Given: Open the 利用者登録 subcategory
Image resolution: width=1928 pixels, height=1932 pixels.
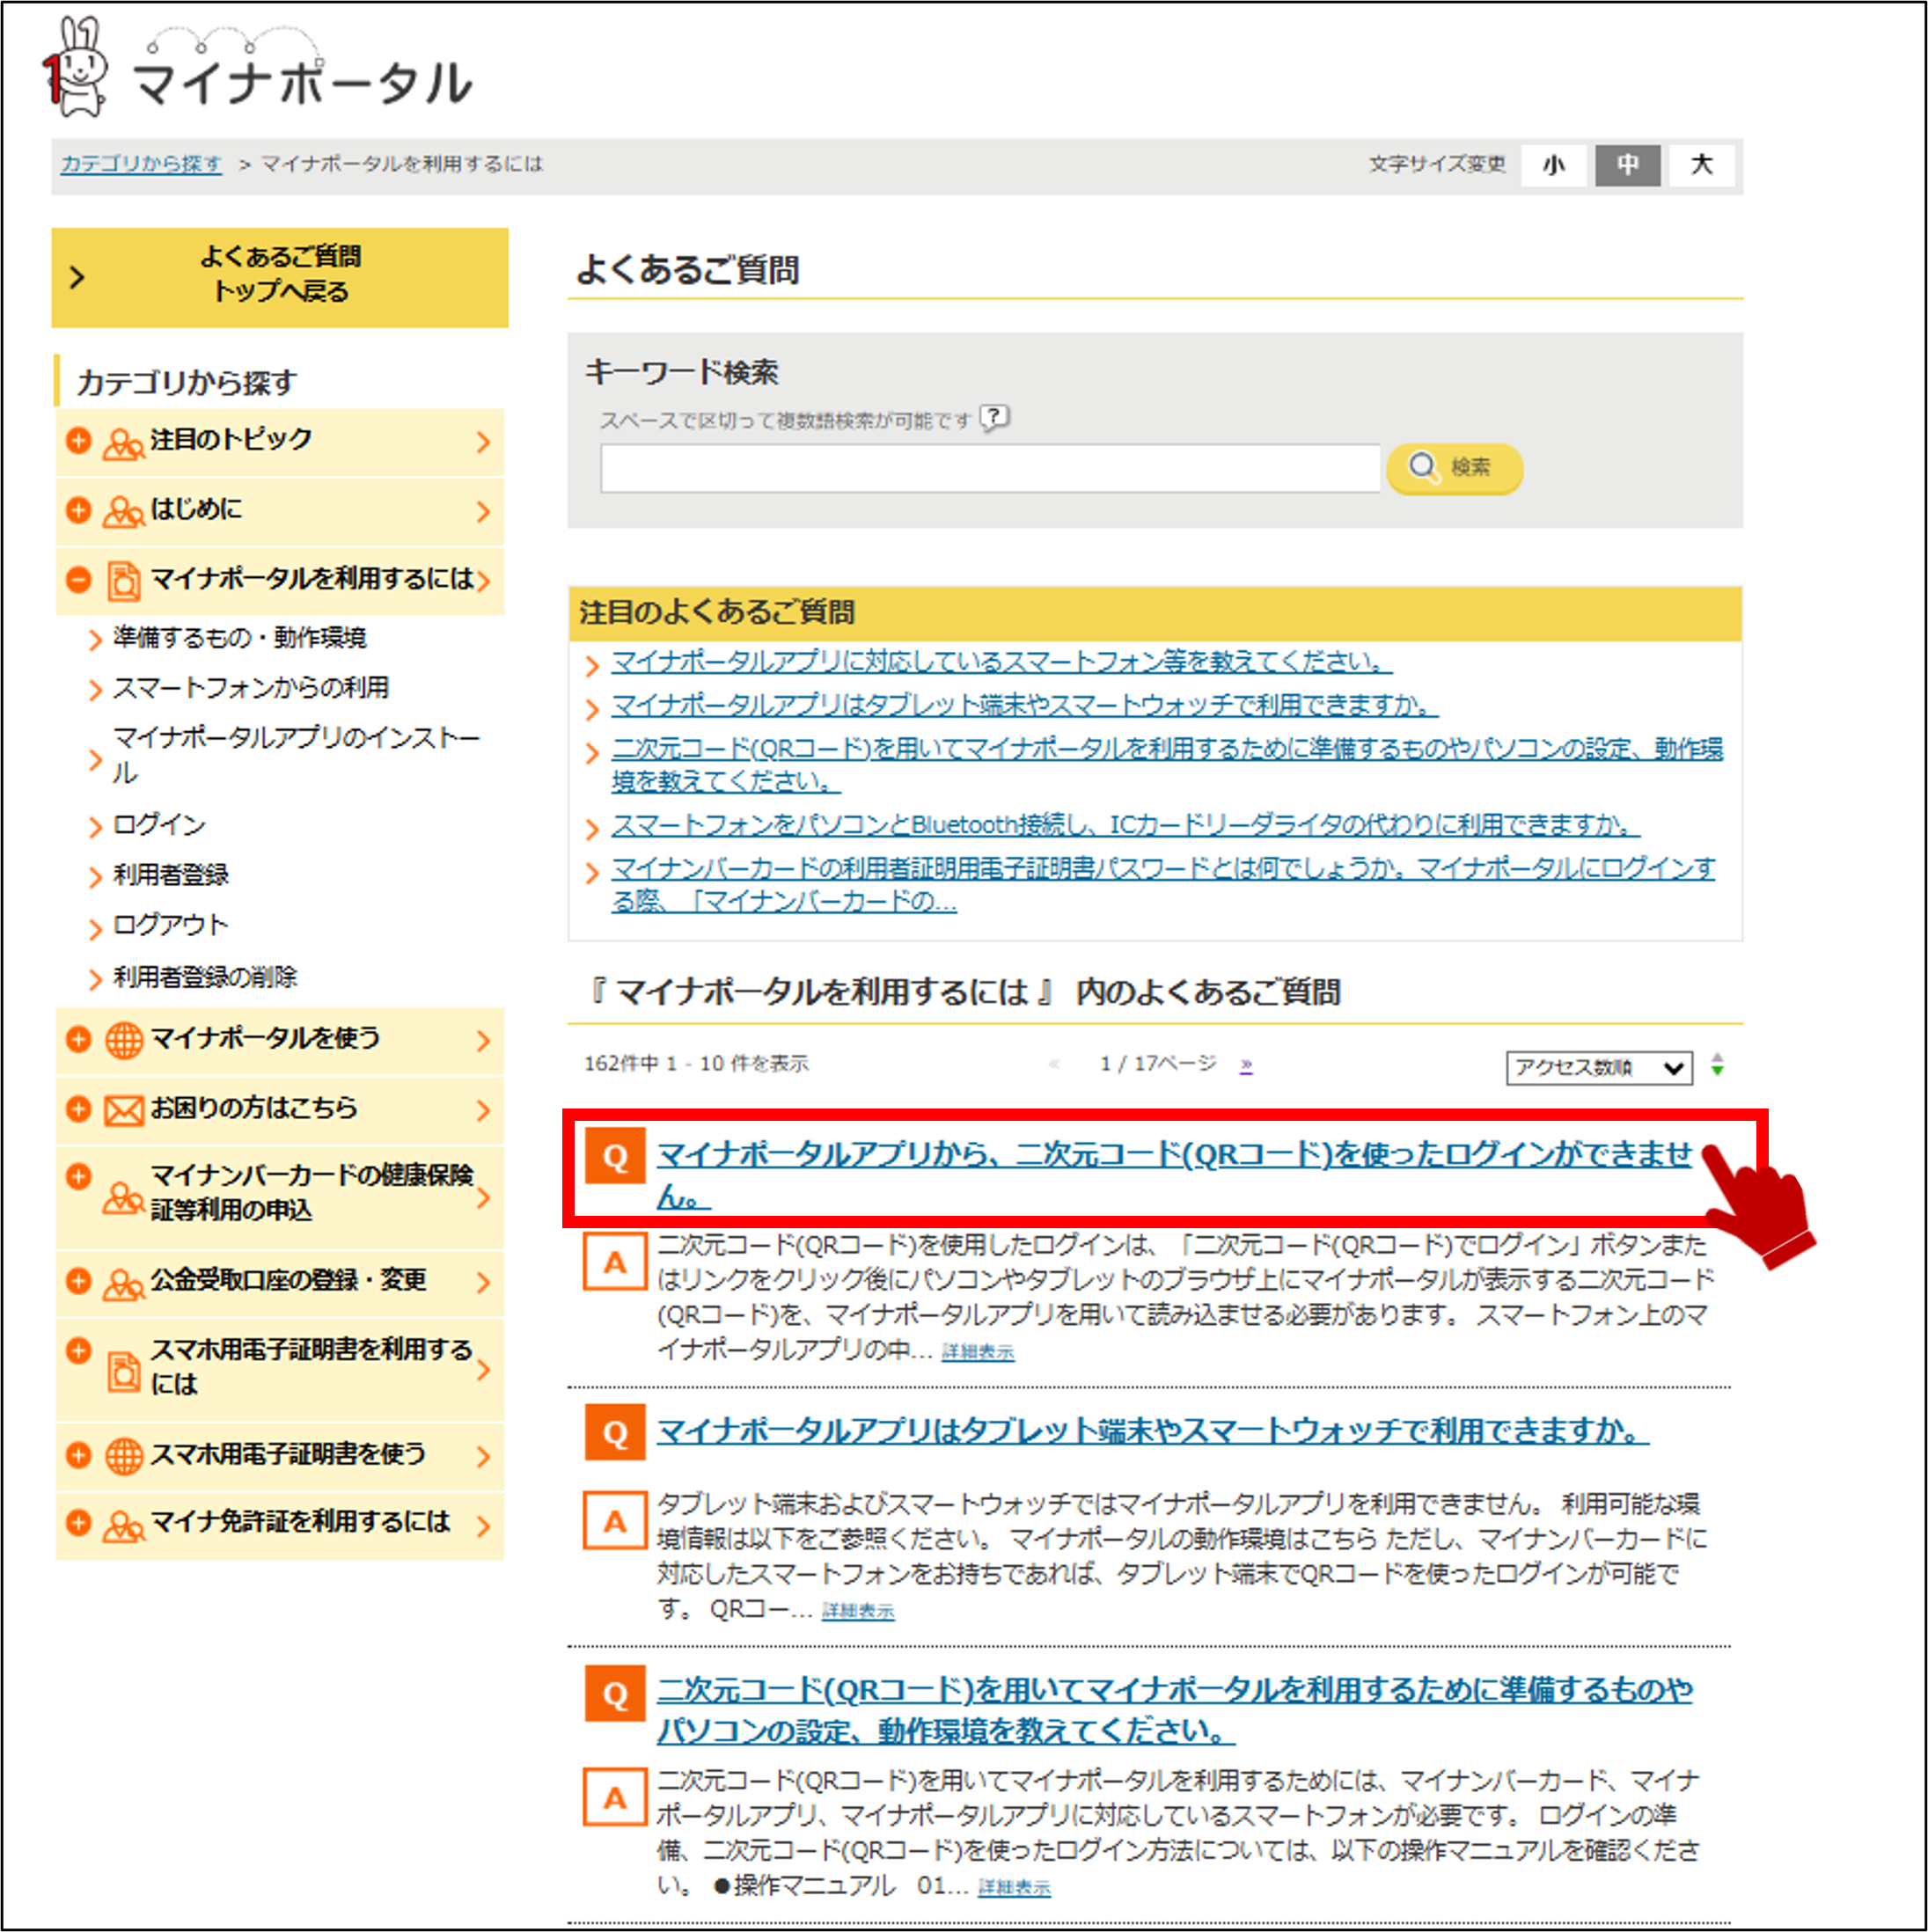Looking at the screenshot, I should point(171,875).
